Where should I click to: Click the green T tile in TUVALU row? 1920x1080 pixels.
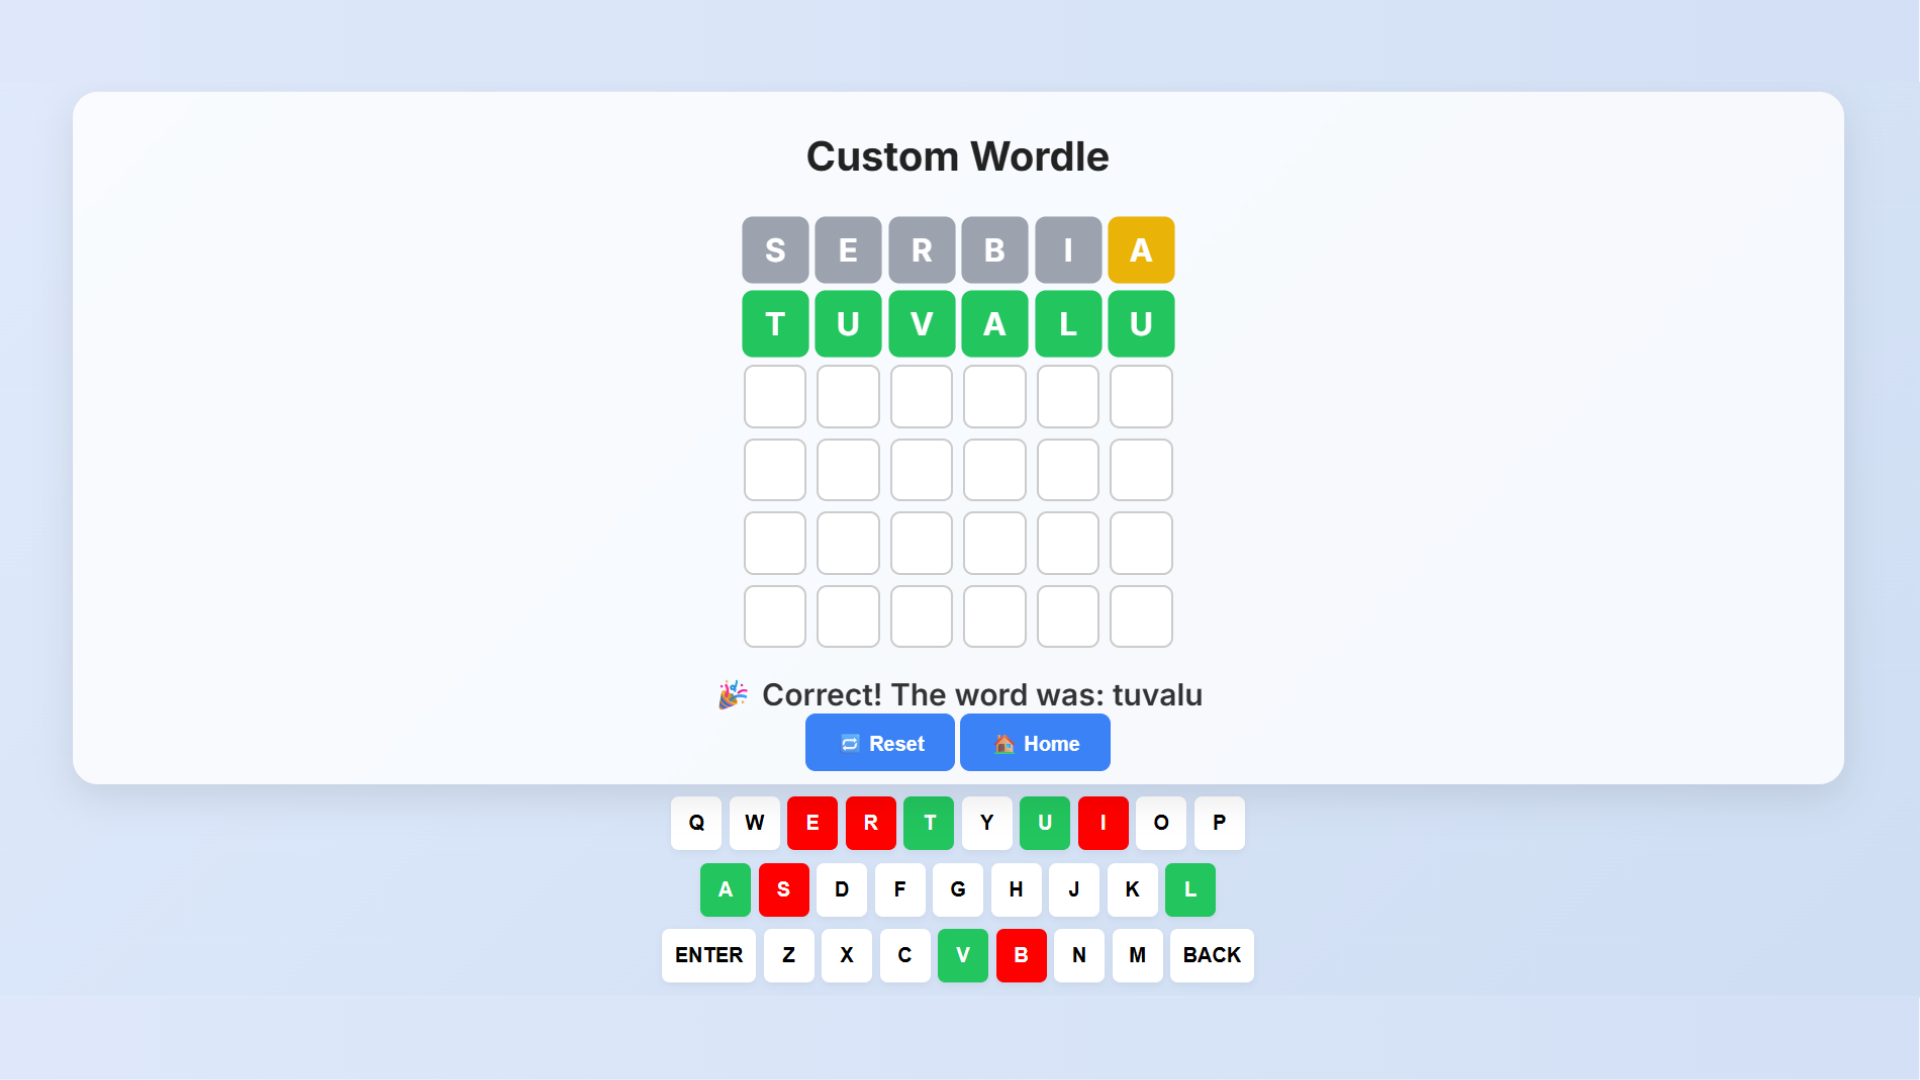[x=775, y=324]
